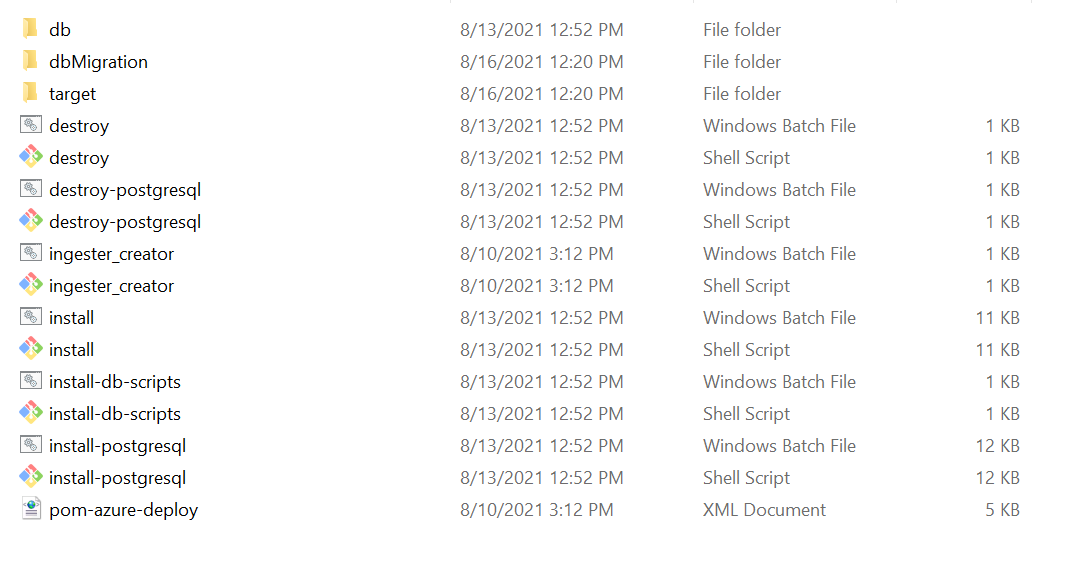
Task: Click the db folder icon
Action: pyautogui.click(x=31, y=29)
